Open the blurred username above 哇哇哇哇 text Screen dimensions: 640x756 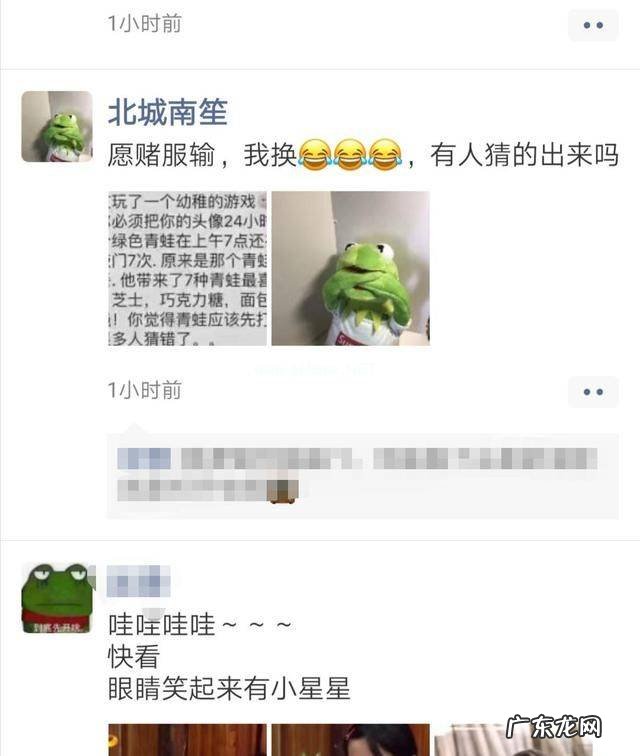(138, 581)
